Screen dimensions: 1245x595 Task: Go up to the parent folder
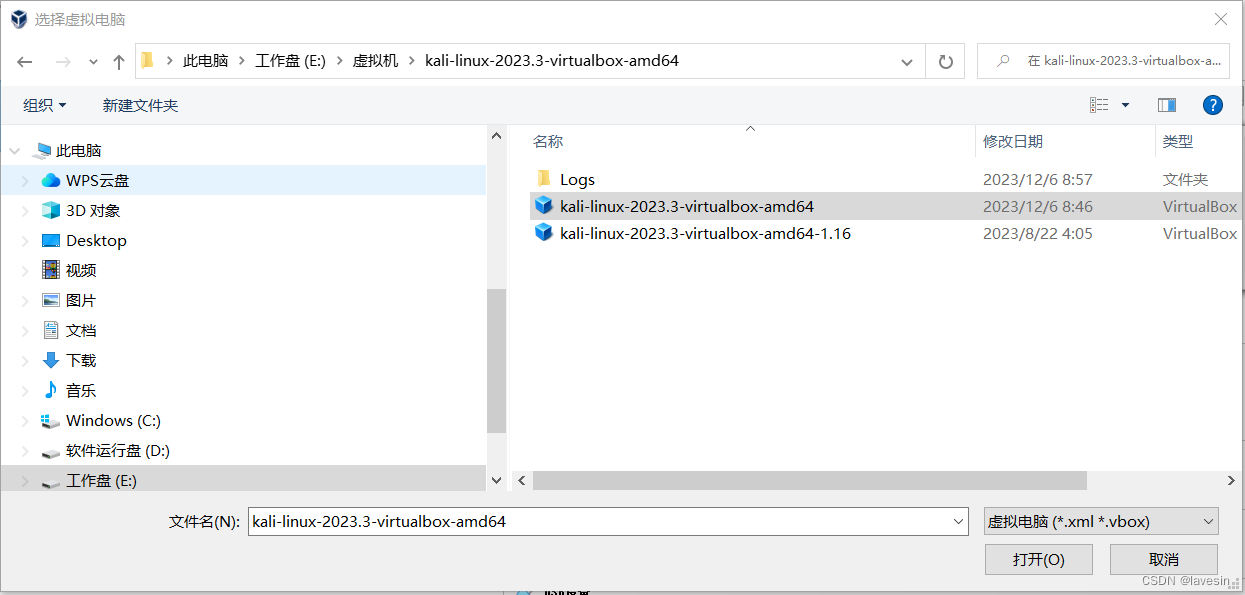click(x=118, y=60)
